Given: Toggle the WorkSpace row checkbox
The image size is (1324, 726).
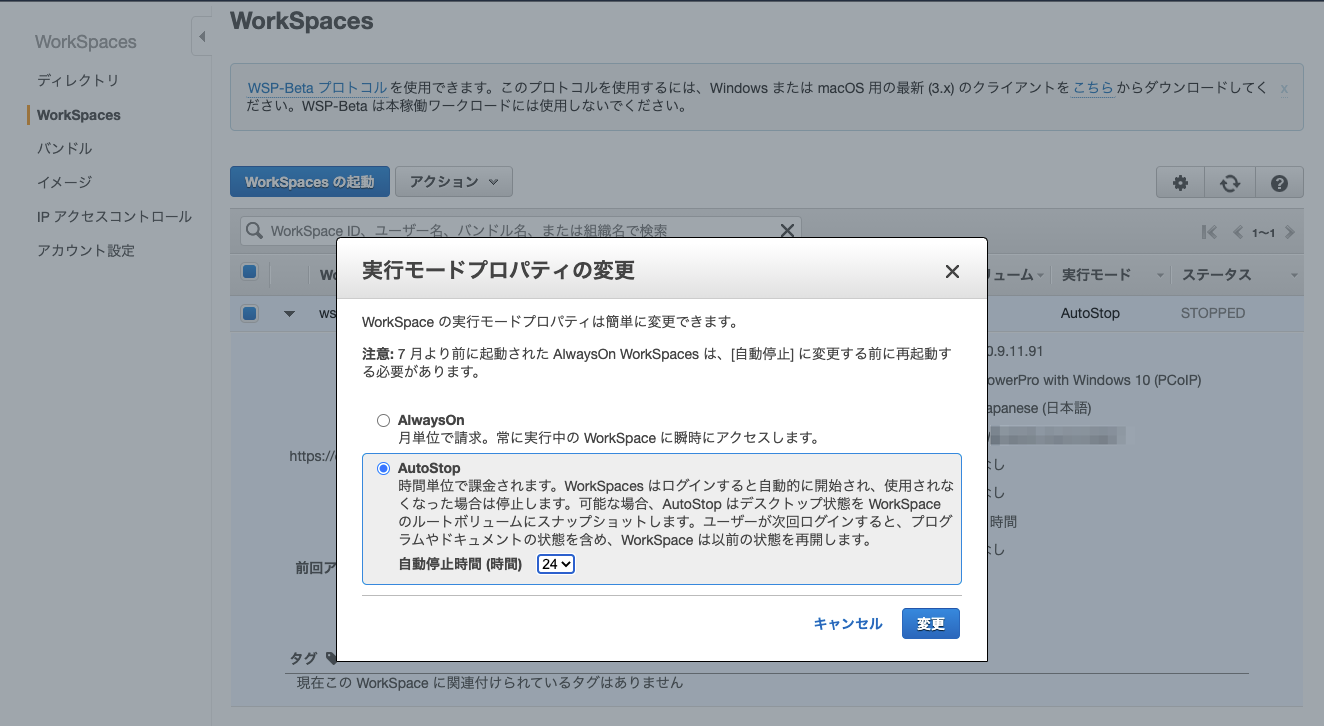Looking at the screenshot, I should click(250, 313).
